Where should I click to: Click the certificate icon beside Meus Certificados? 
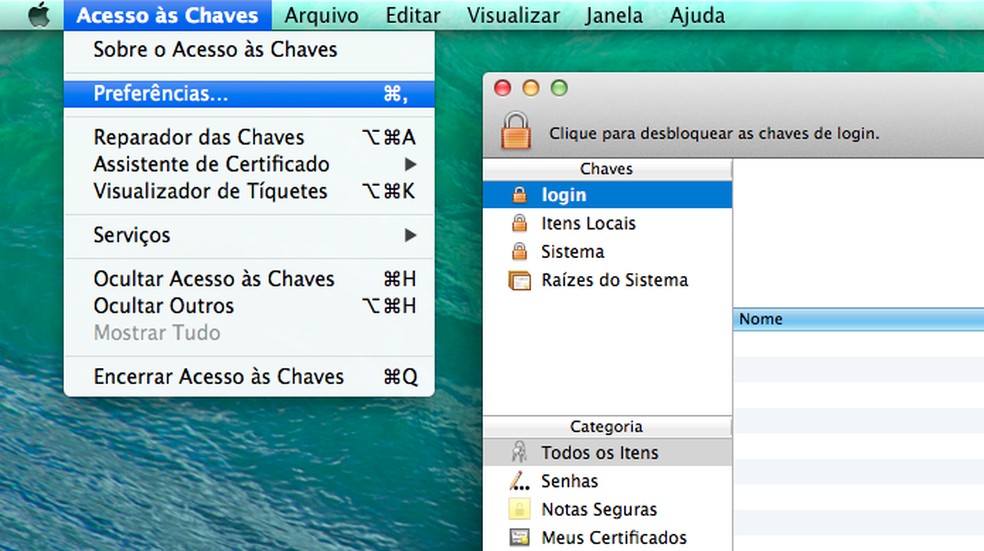[x=519, y=537]
